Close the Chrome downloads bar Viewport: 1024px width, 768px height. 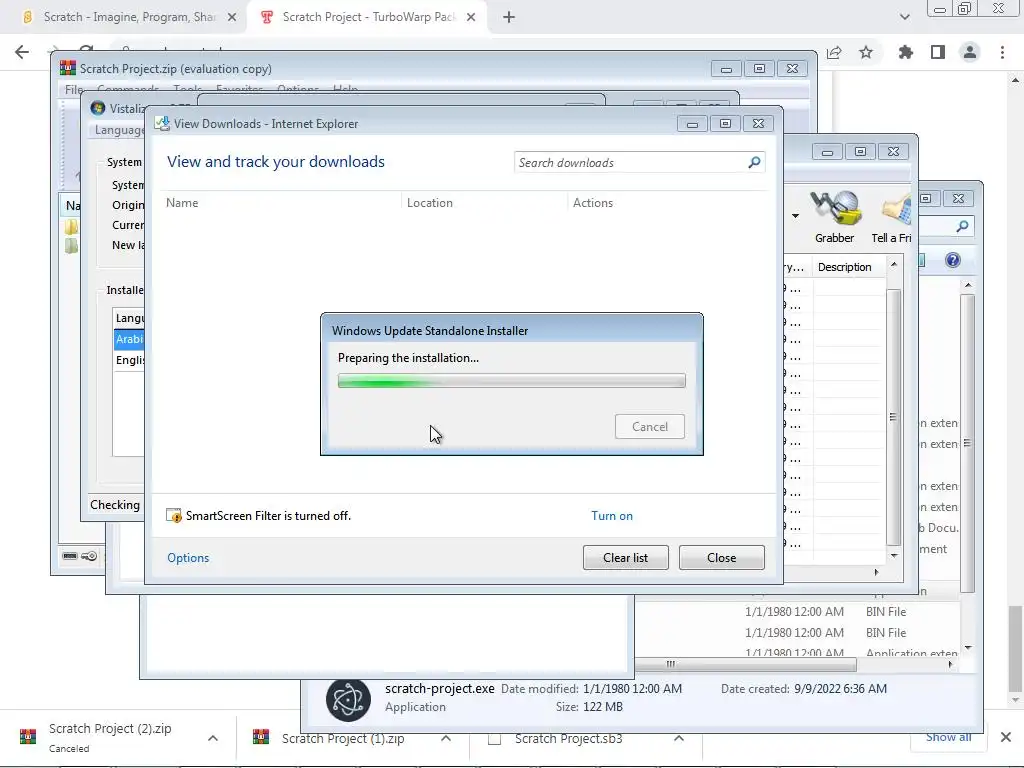point(1006,737)
